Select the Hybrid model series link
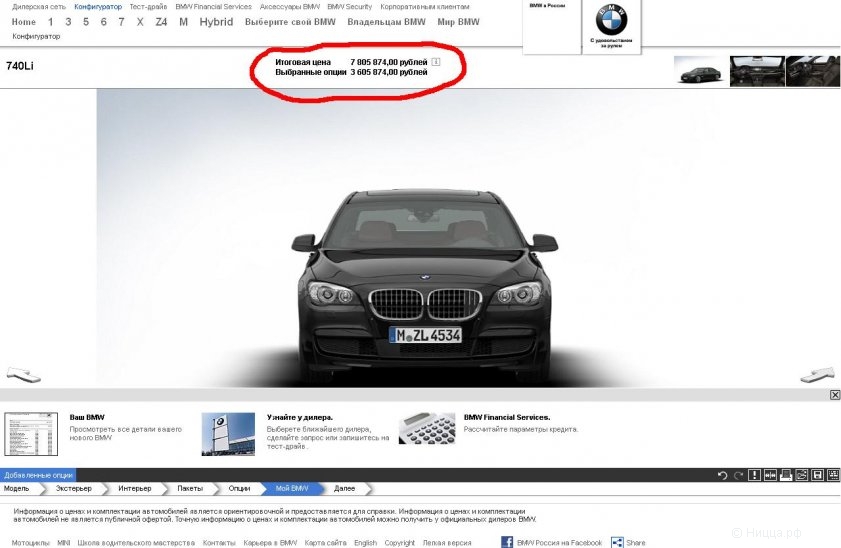This screenshot has height=548, width=841. (216, 22)
